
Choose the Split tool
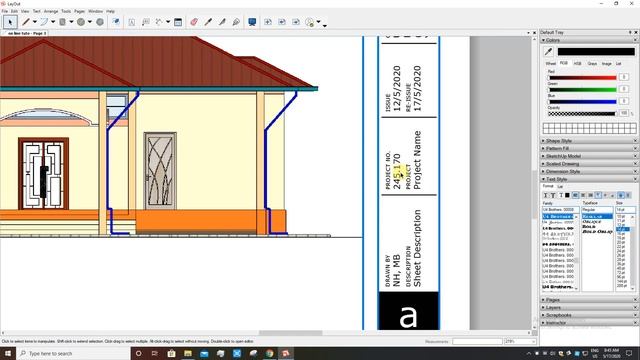222,22
